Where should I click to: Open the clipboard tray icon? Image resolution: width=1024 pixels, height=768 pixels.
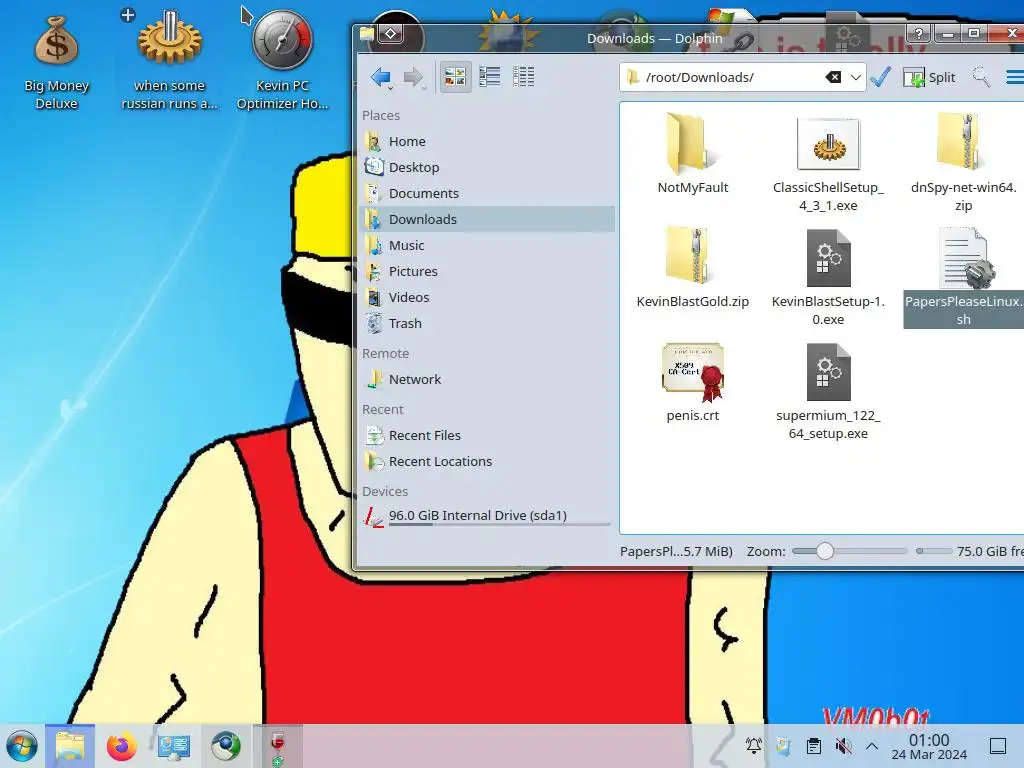pyautogui.click(x=814, y=746)
